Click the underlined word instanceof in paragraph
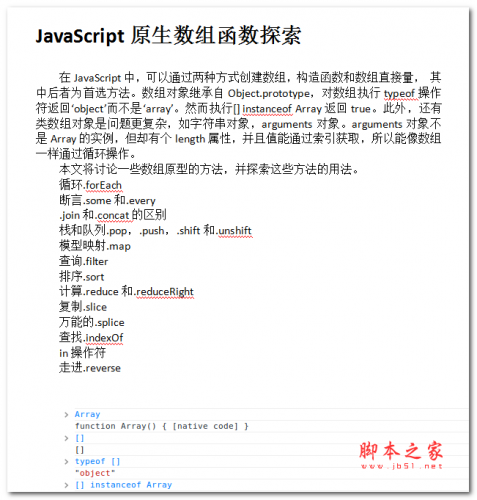This screenshot has height=500, width=477. coord(267,109)
